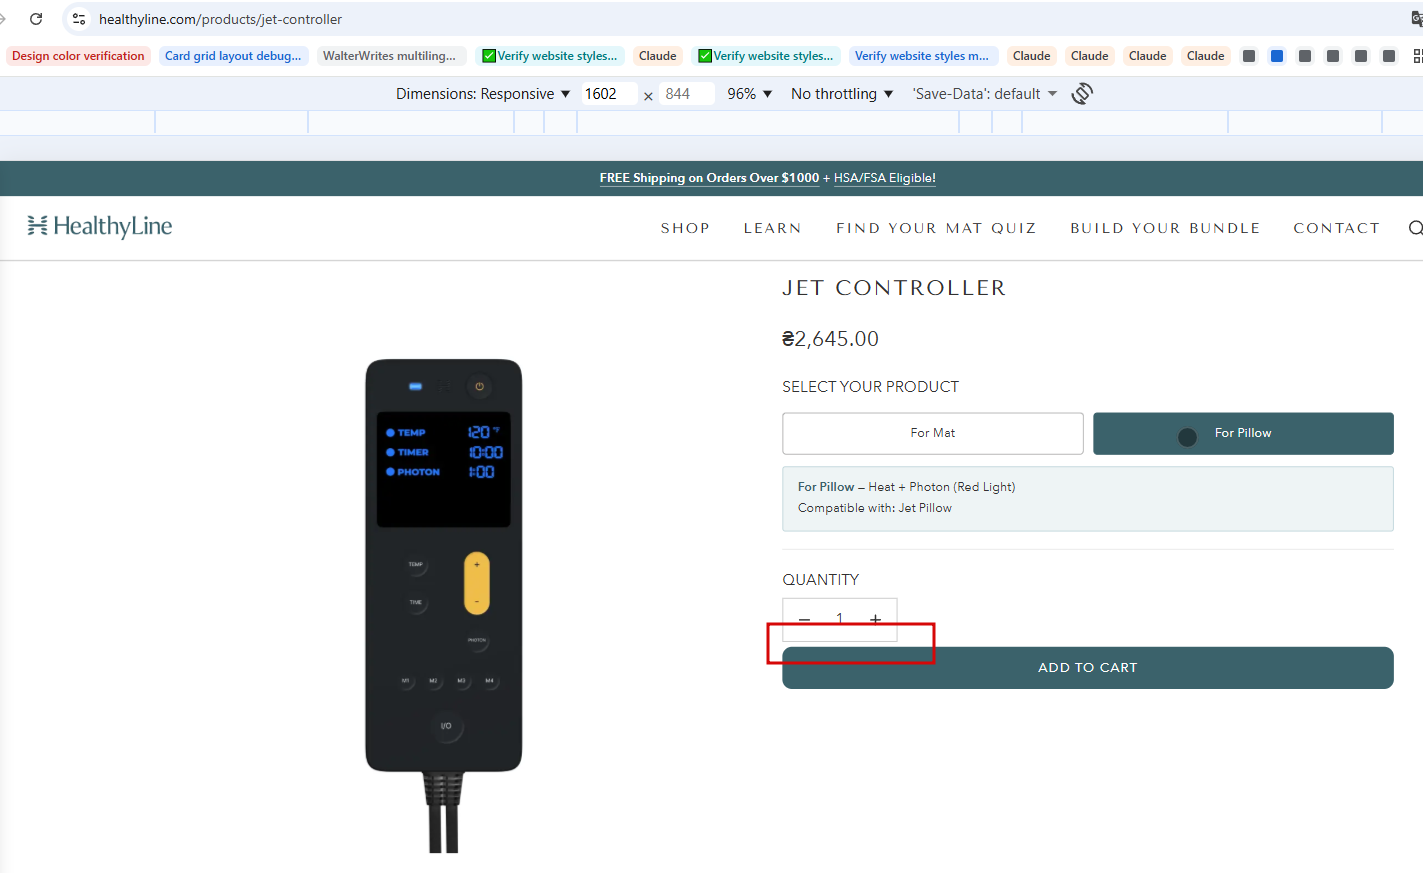Image resolution: width=1423 pixels, height=873 pixels.
Task: Open the Dimensions: Responsive dropdown
Action: coord(483,94)
